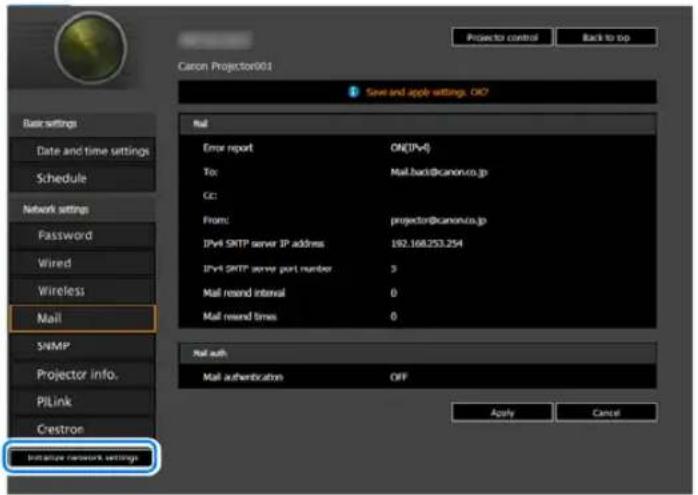
Task: Click SMTP server IP 192.168.253.254
Action: tap(426, 243)
